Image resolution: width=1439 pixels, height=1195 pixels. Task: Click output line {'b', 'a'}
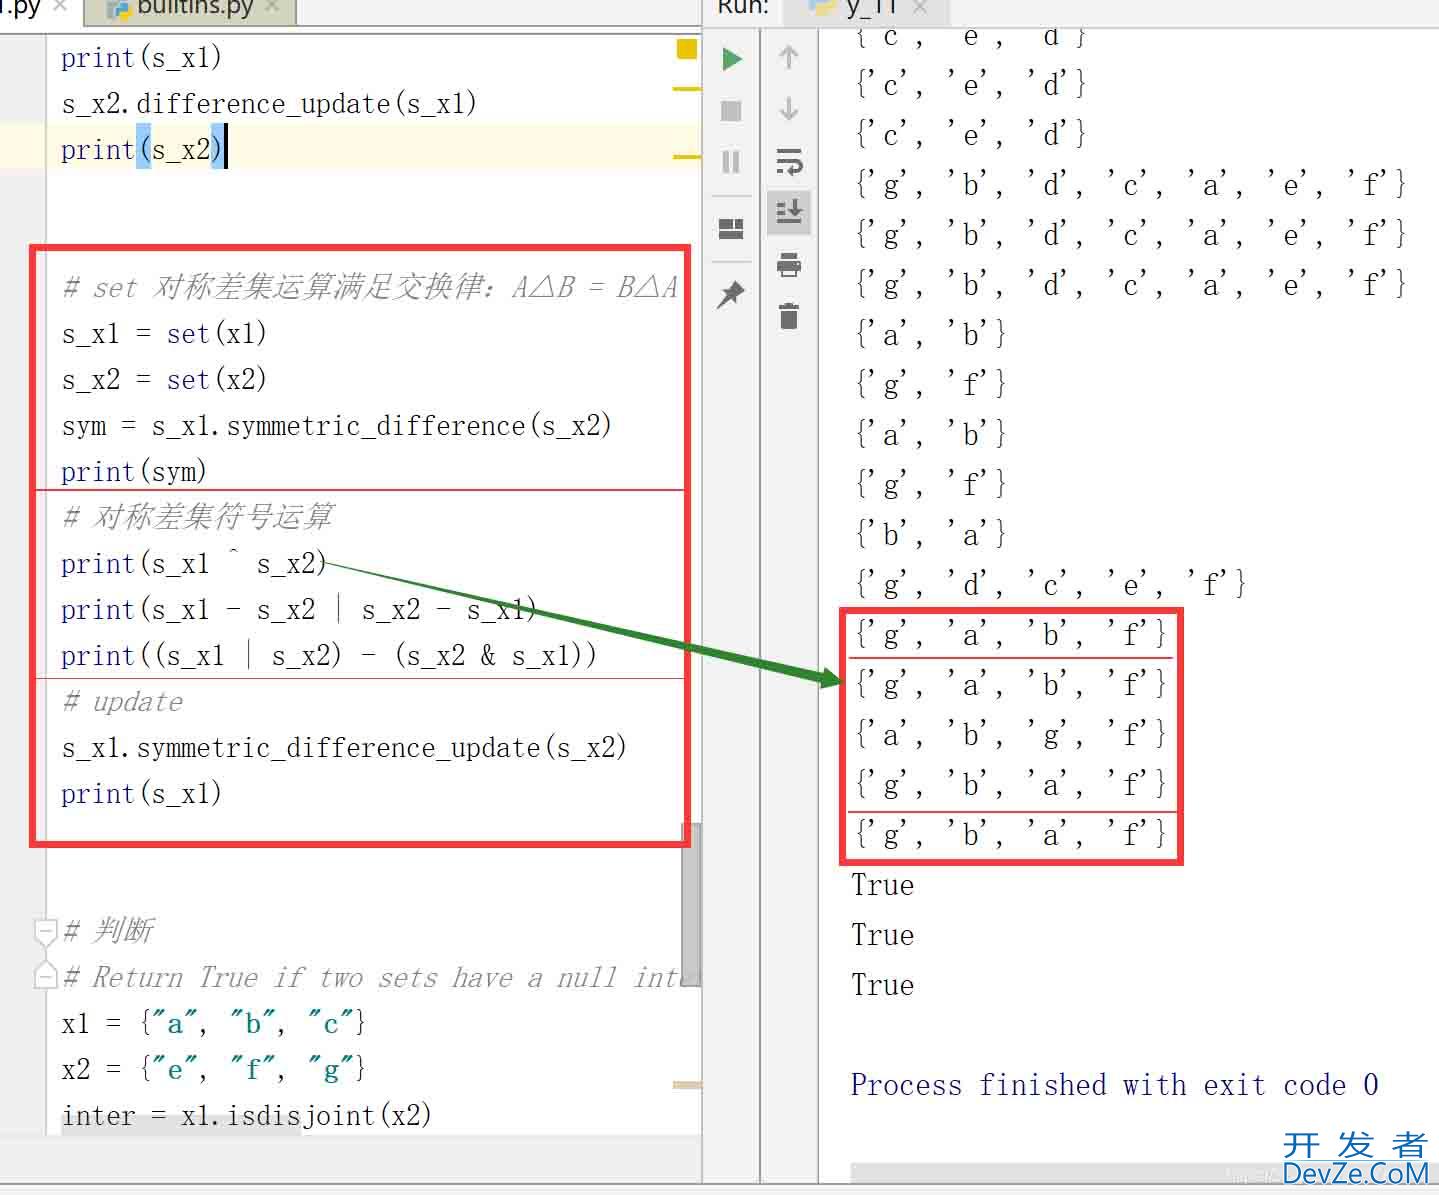[x=930, y=534]
